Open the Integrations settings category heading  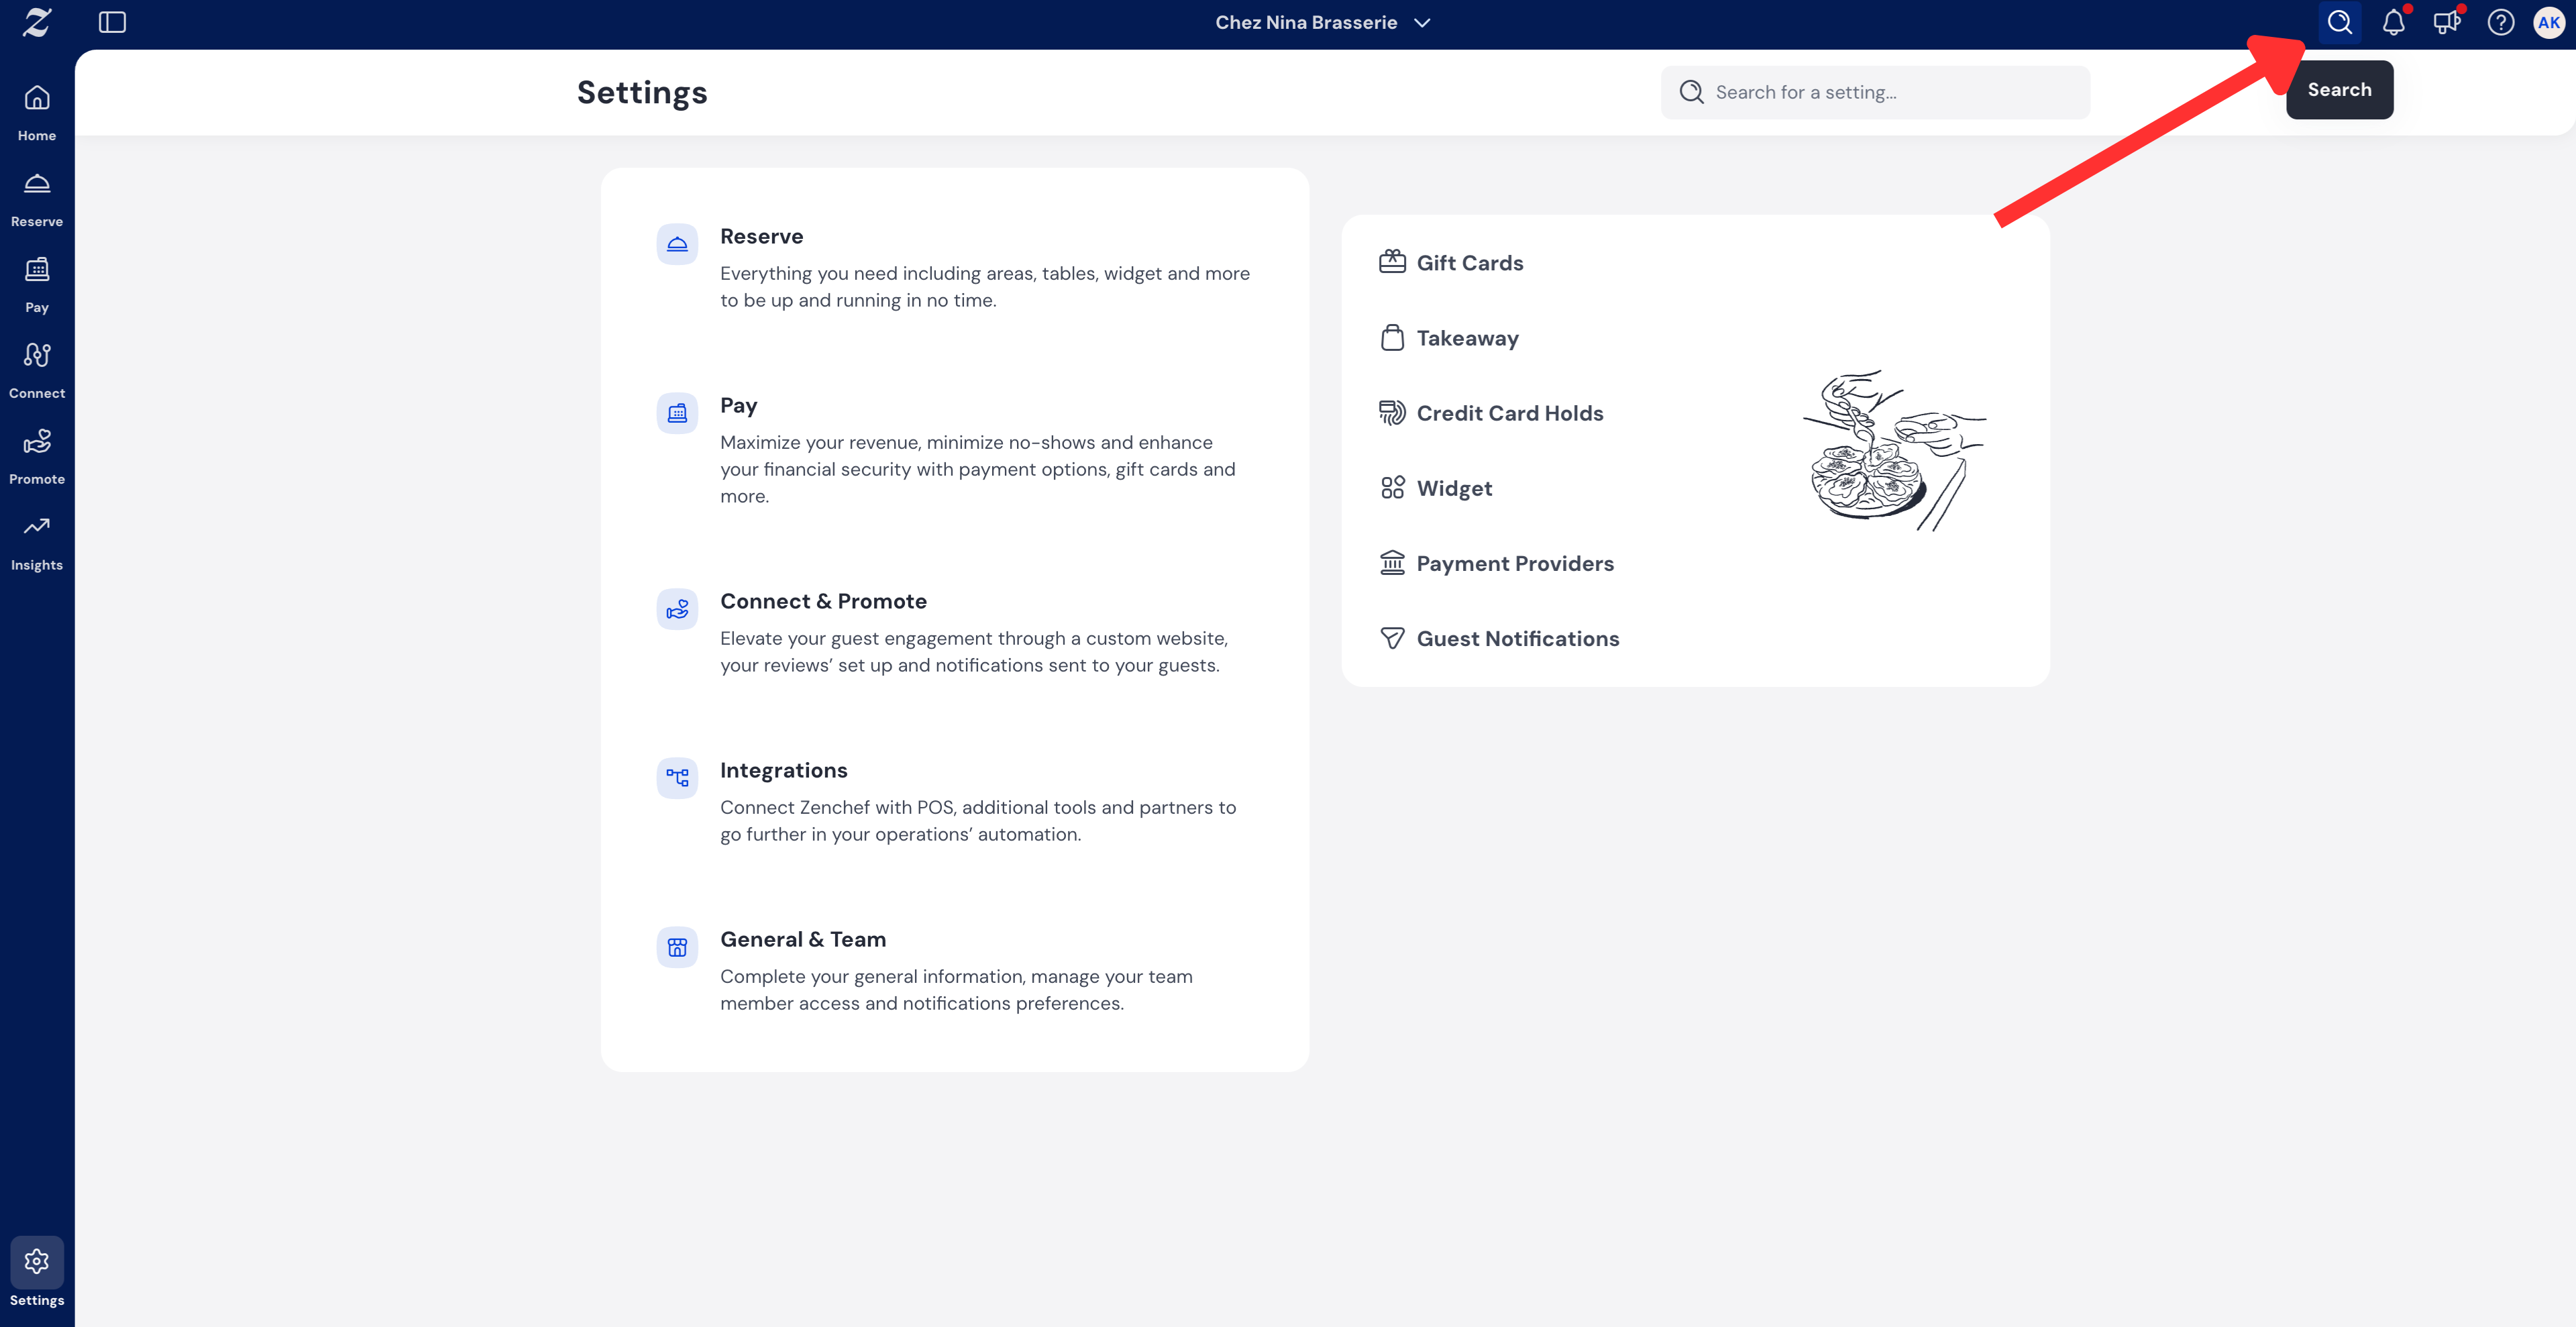pyautogui.click(x=783, y=770)
